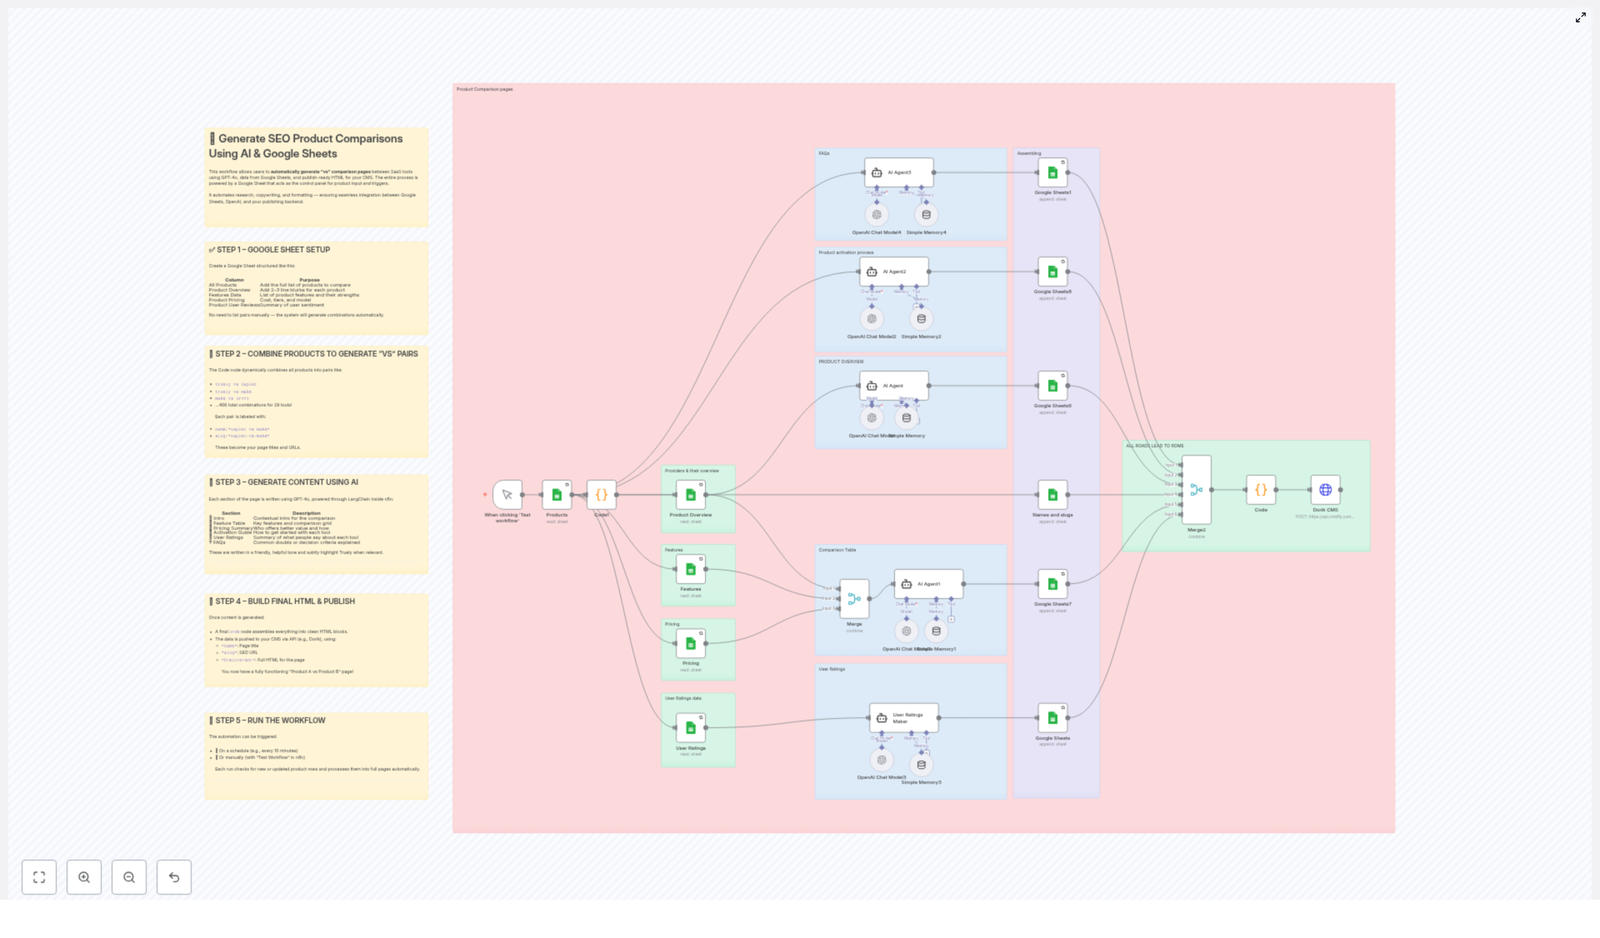
Task: Click the zoom to fit button
Action: tap(39, 877)
